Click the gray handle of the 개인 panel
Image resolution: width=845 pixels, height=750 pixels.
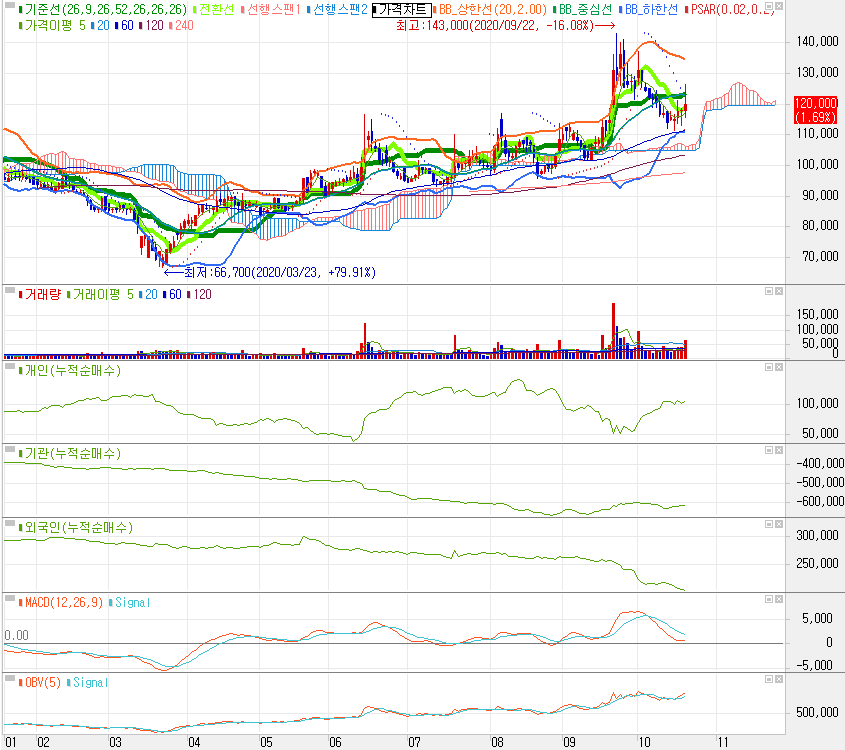10,366
